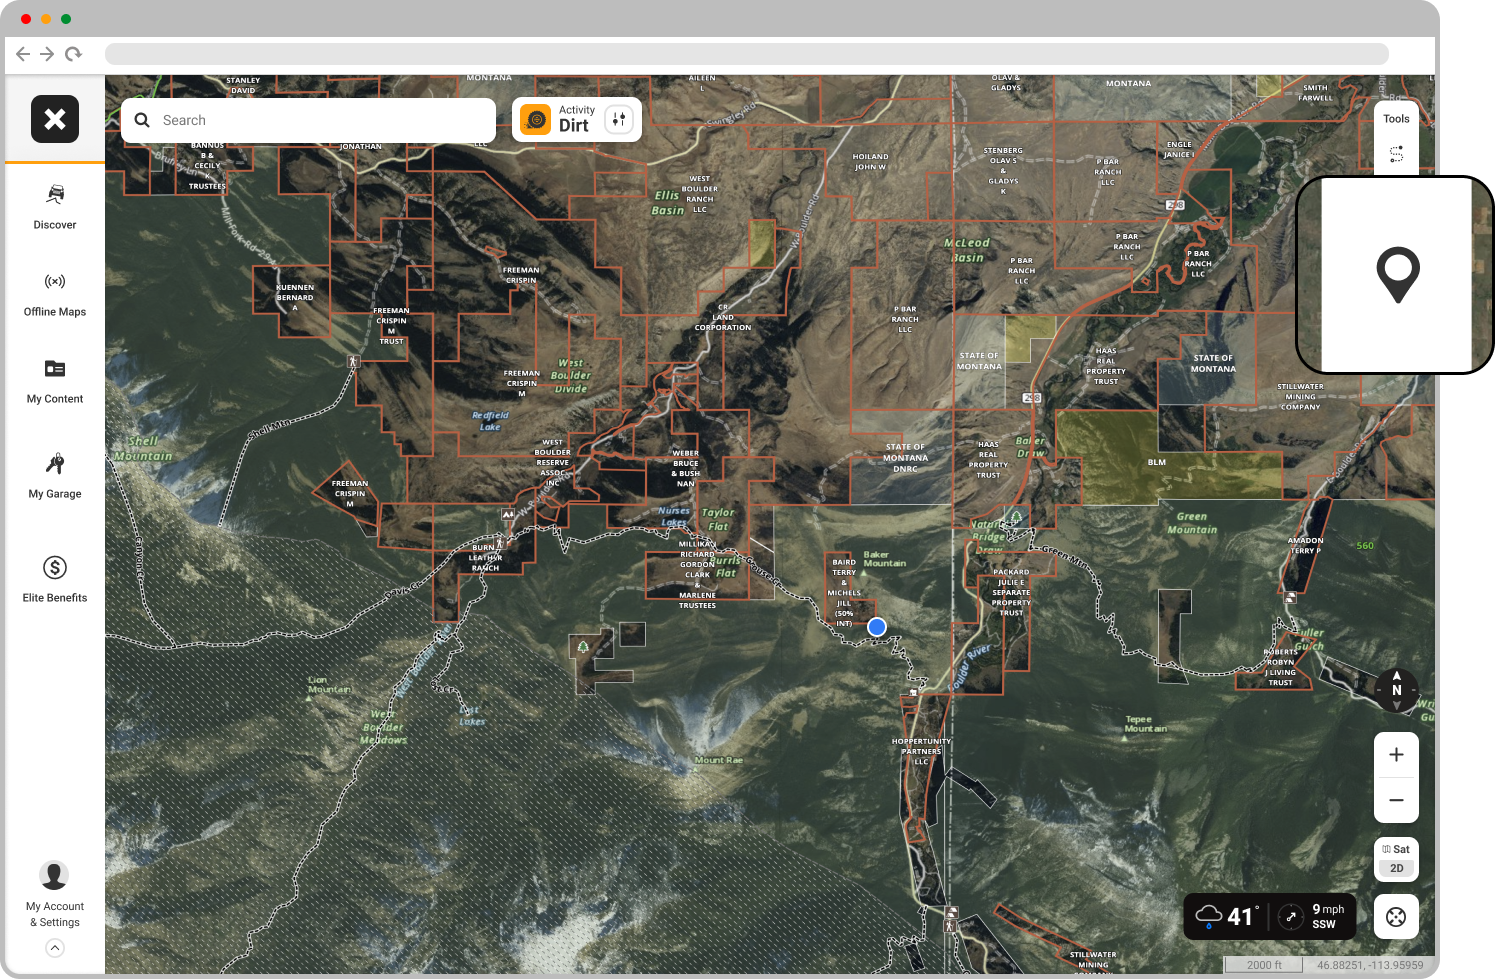Open Discover section
1495x979 pixels.
point(55,207)
